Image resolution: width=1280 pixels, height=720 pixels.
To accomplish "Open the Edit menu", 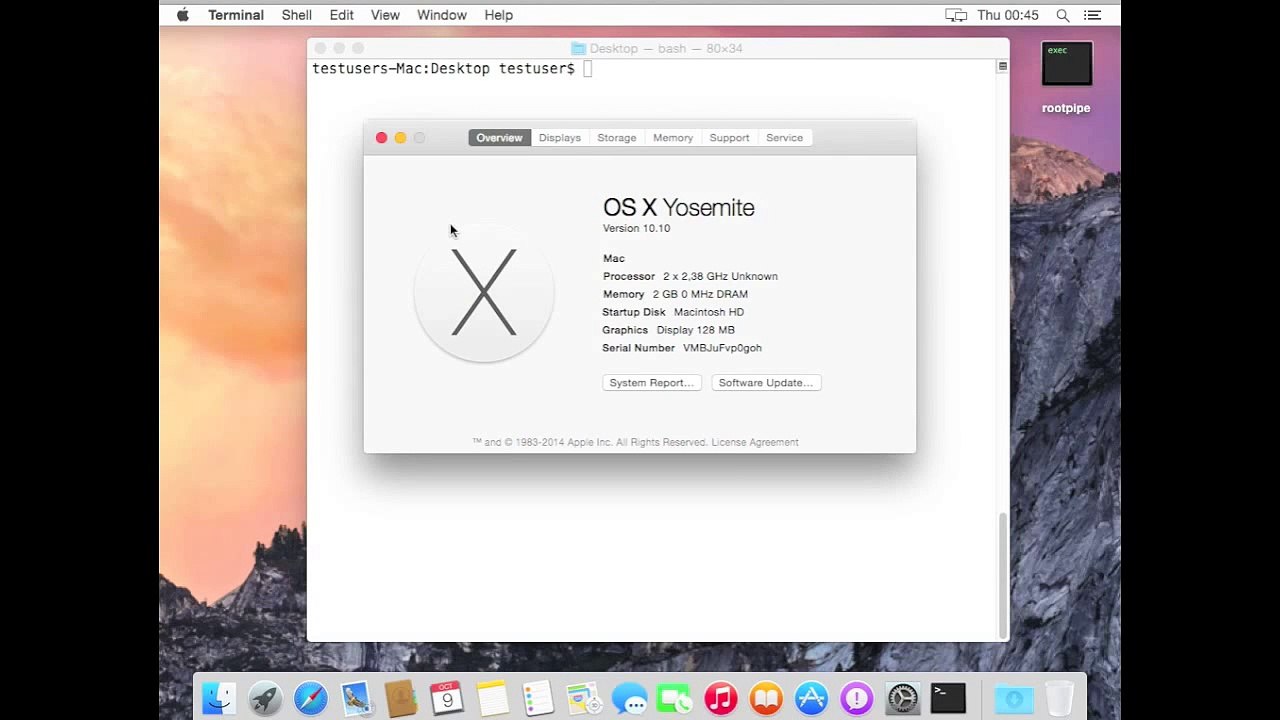I will pyautogui.click(x=342, y=15).
